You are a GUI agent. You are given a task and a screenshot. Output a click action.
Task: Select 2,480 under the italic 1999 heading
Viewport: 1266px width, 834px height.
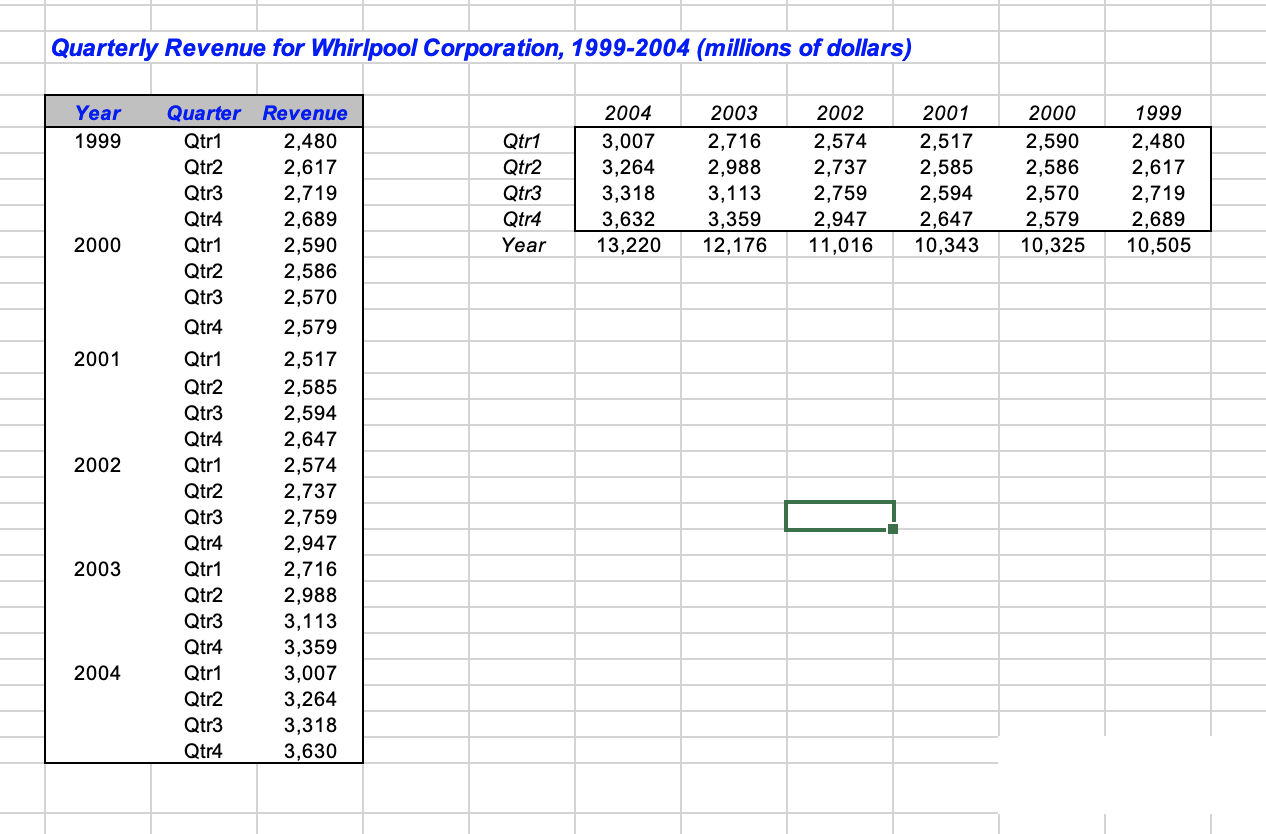[x=1158, y=141]
